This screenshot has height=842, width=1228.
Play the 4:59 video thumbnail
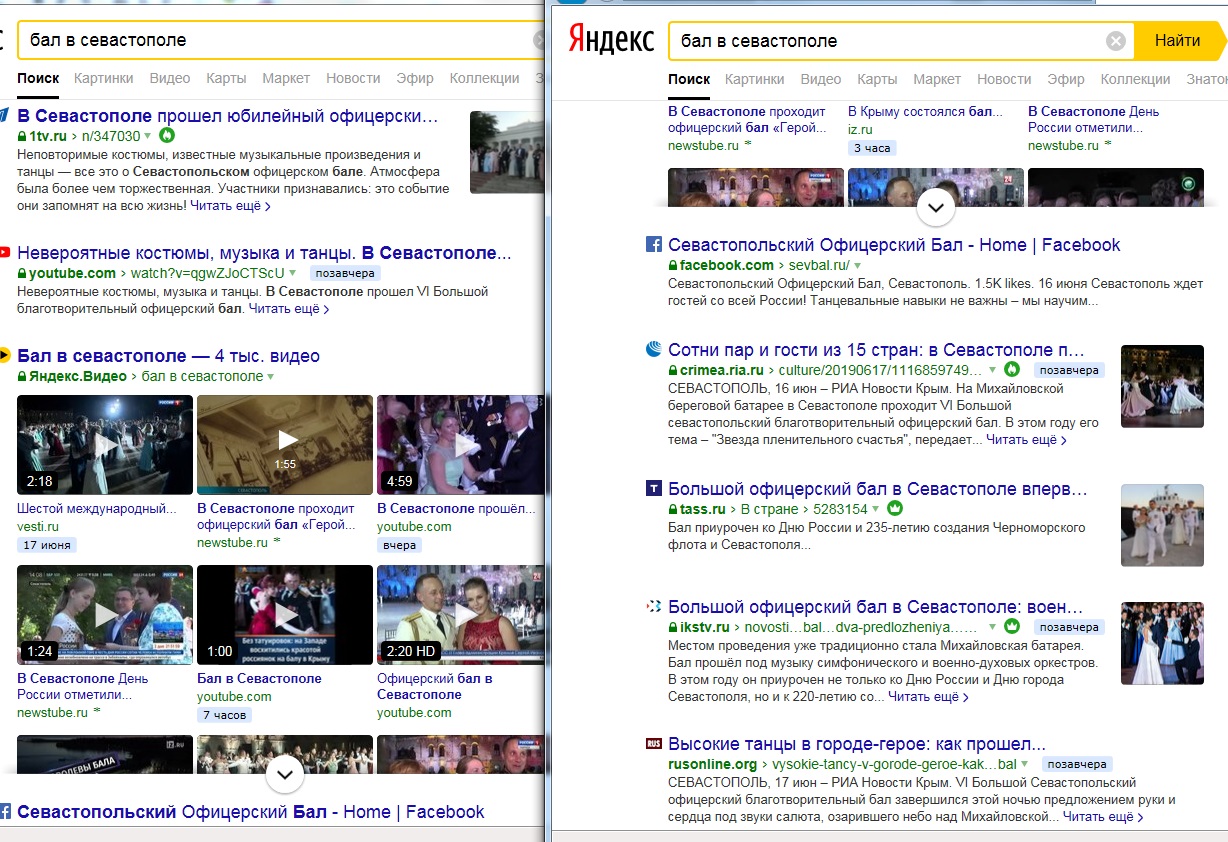tap(461, 445)
